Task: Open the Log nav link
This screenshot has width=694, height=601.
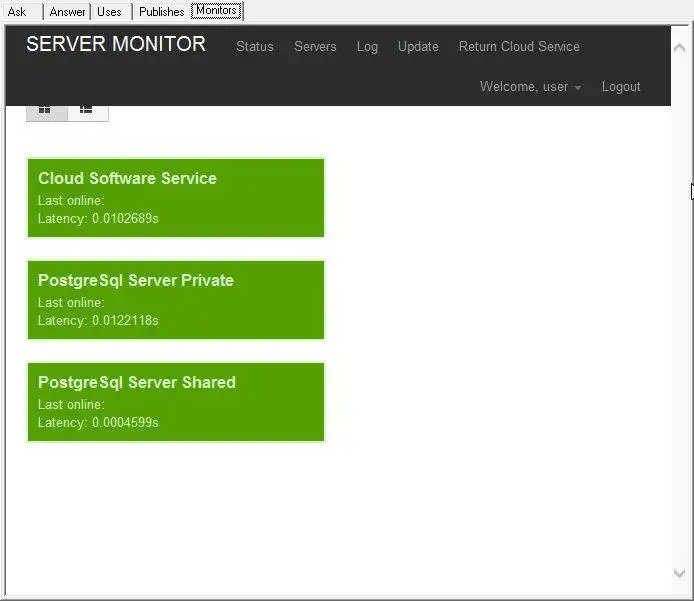Action: pyautogui.click(x=367, y=46)
